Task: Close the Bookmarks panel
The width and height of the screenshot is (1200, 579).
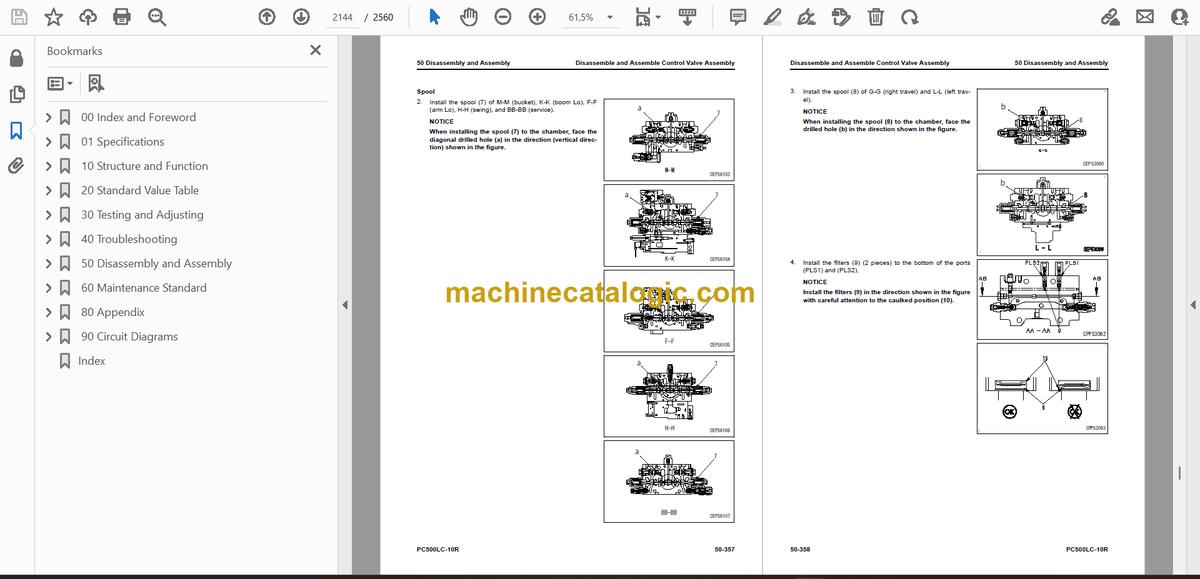Action: [x=315, y=50]
